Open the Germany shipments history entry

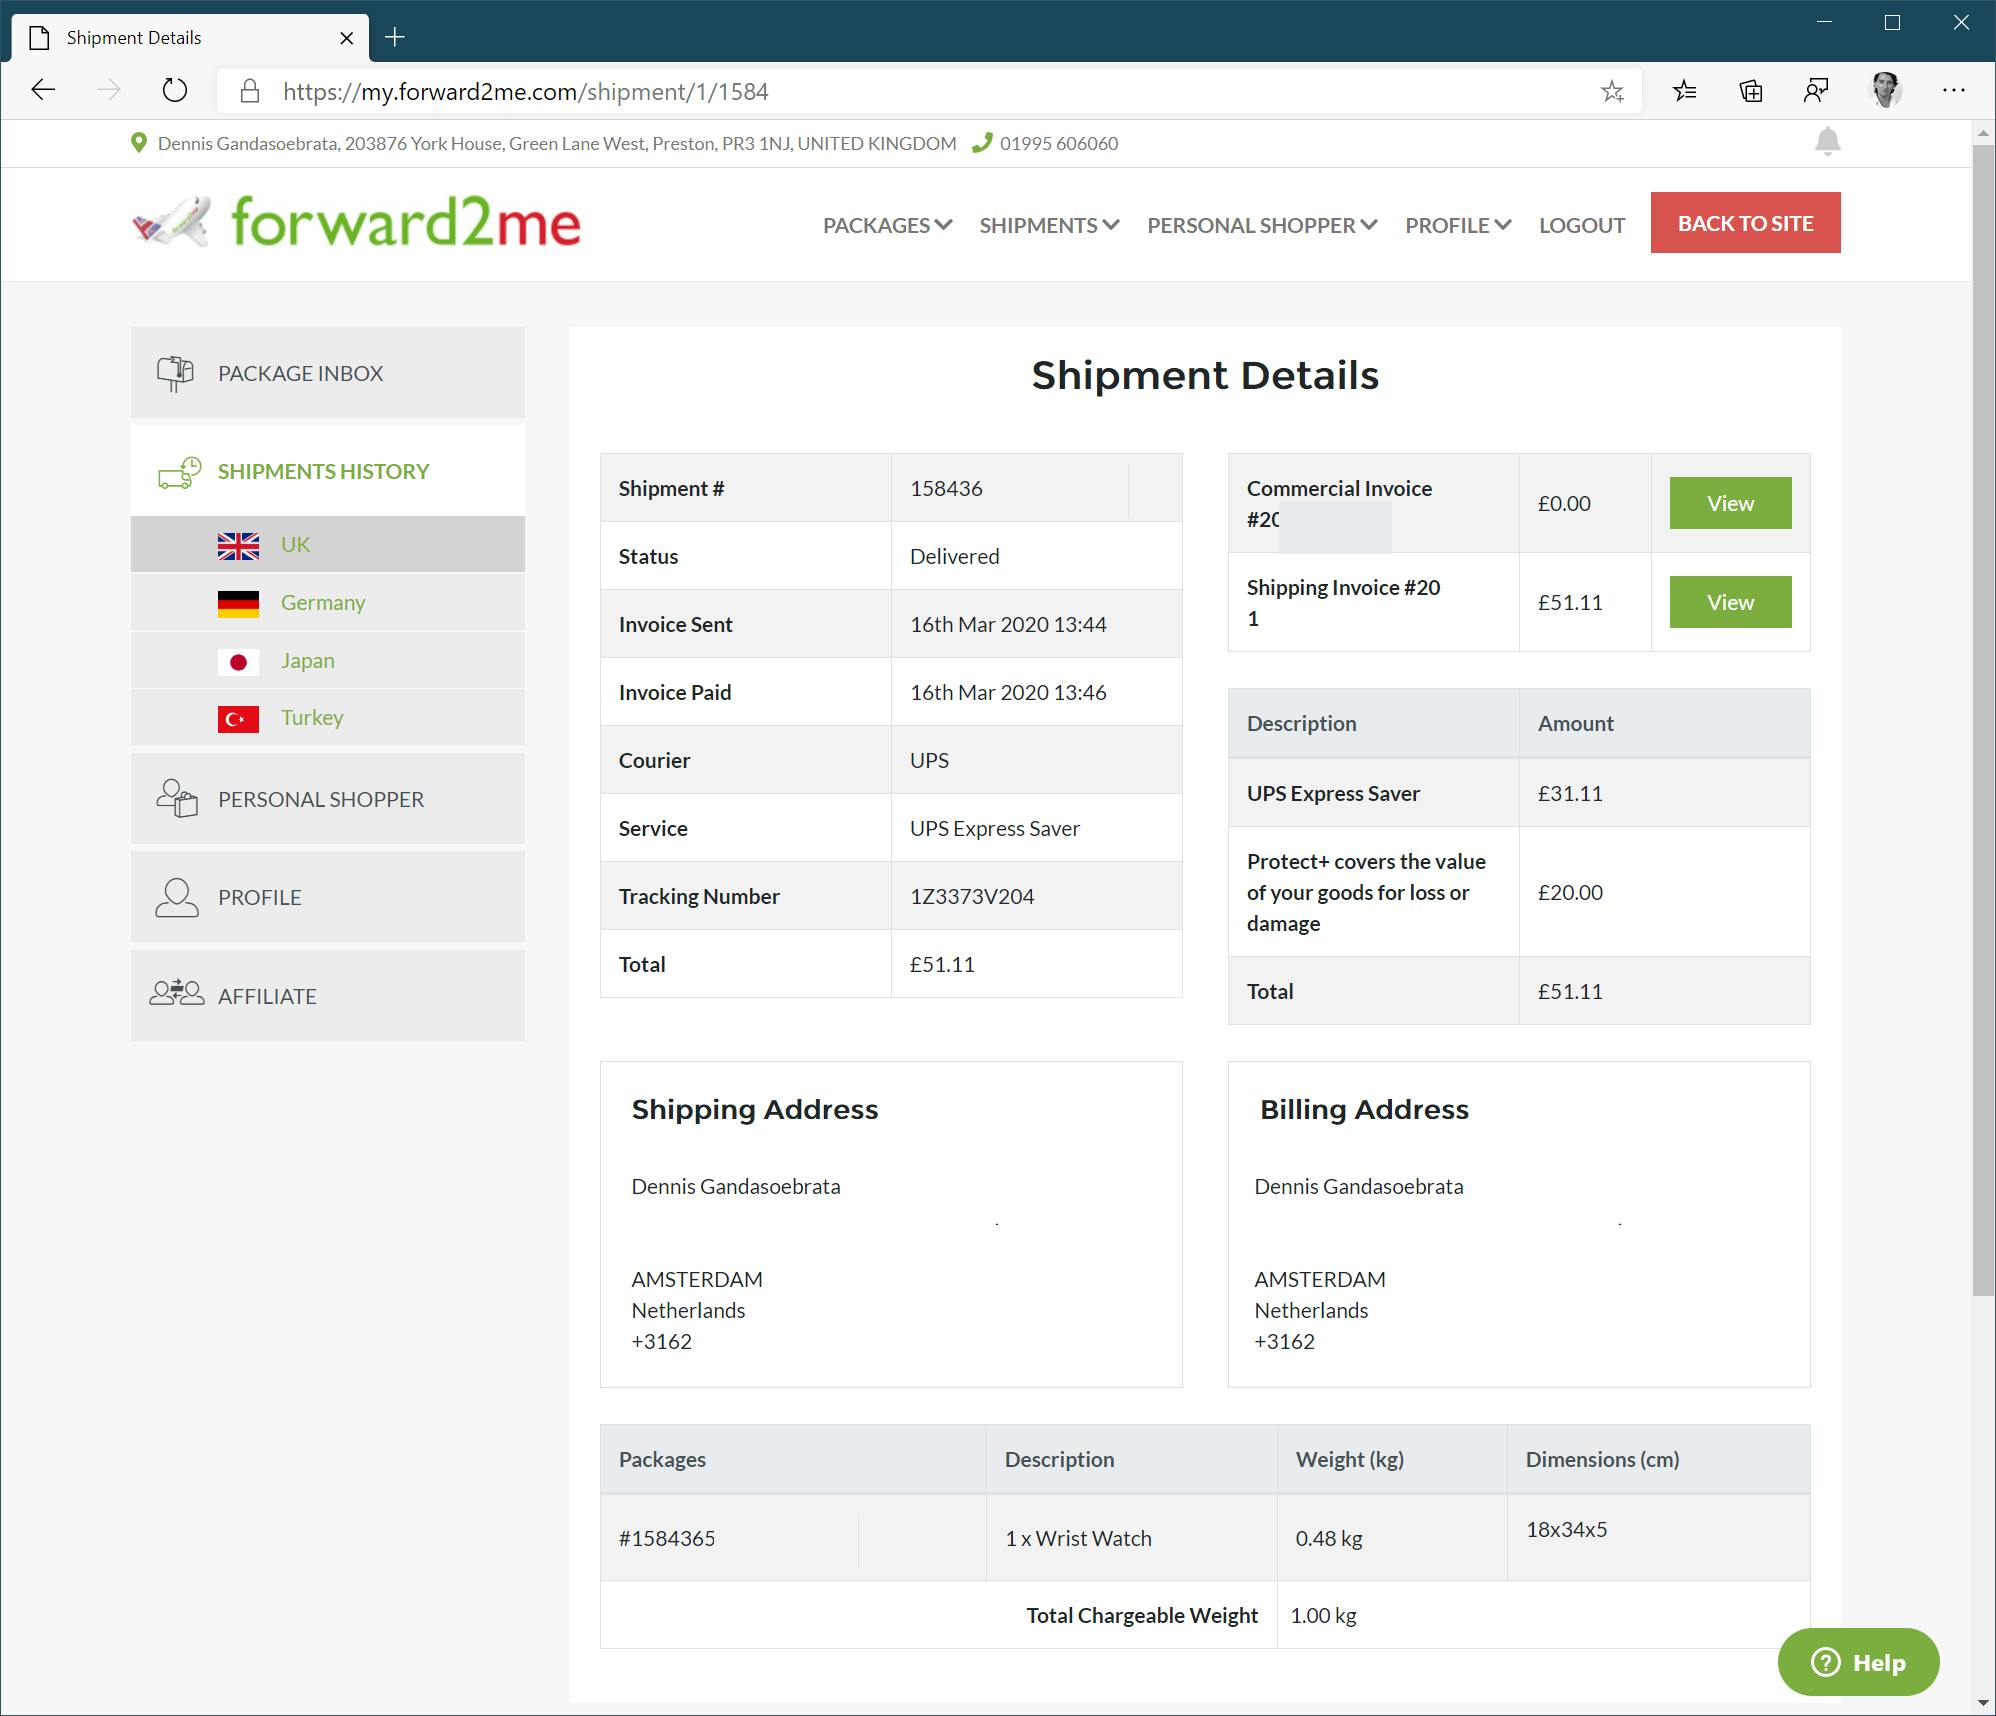click(322, 603)
